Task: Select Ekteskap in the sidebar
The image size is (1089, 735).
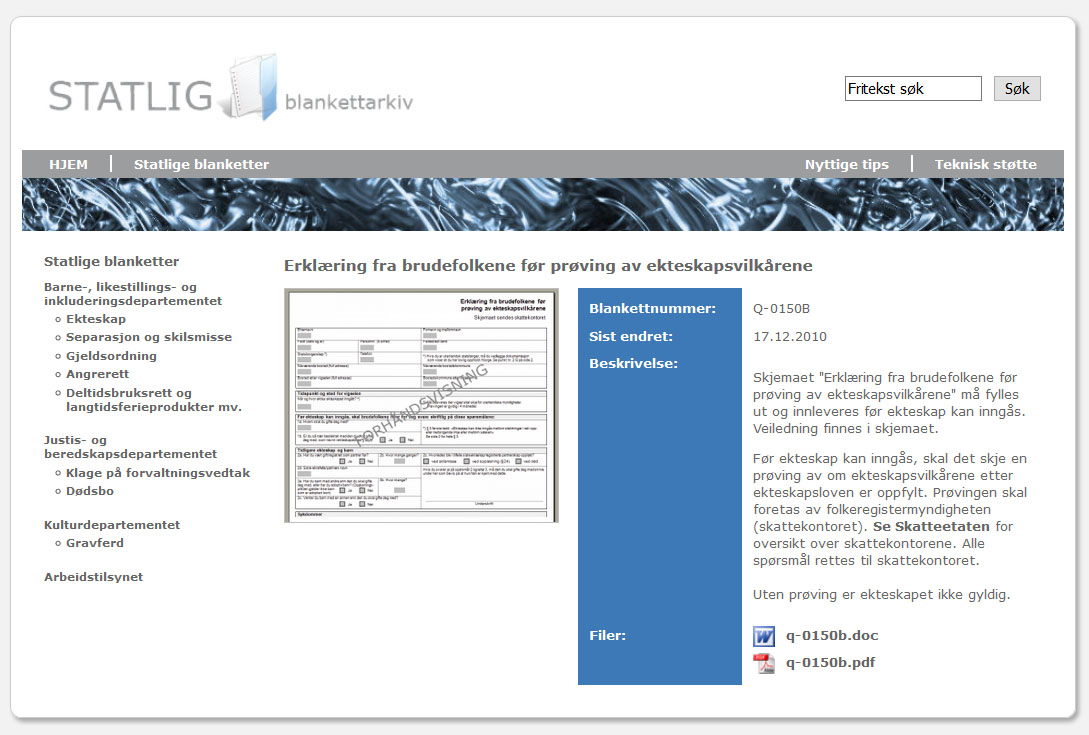Action: (x=96, y=319)
